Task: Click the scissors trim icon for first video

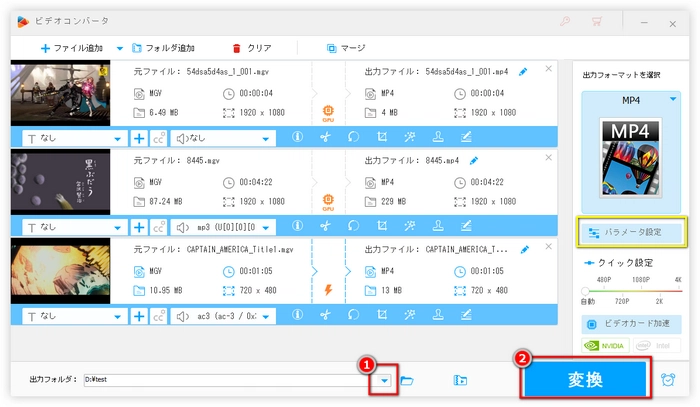Action: click(325, 138)
